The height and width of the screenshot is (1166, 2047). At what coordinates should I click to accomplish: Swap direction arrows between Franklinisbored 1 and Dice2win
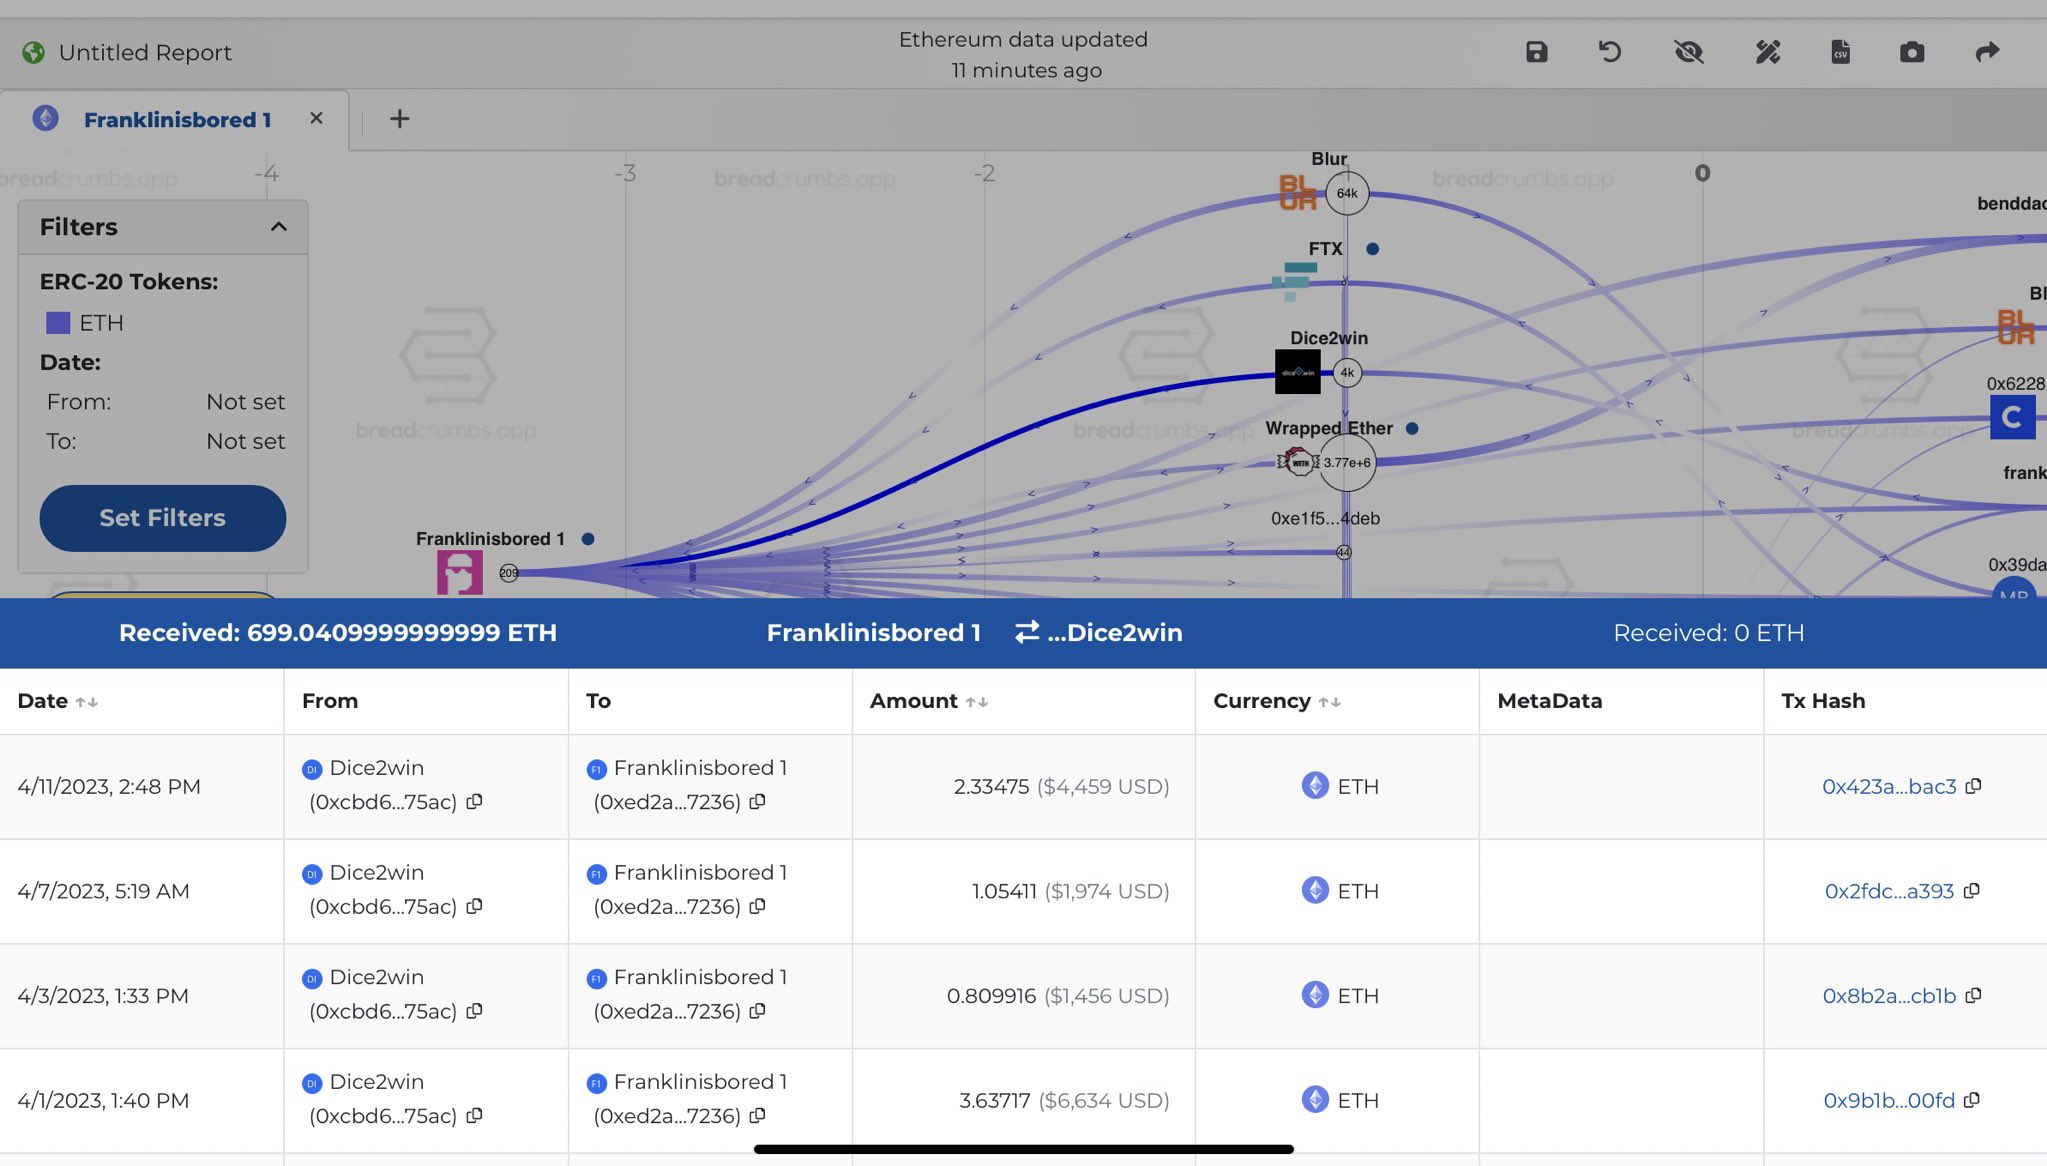point(1026,632)
